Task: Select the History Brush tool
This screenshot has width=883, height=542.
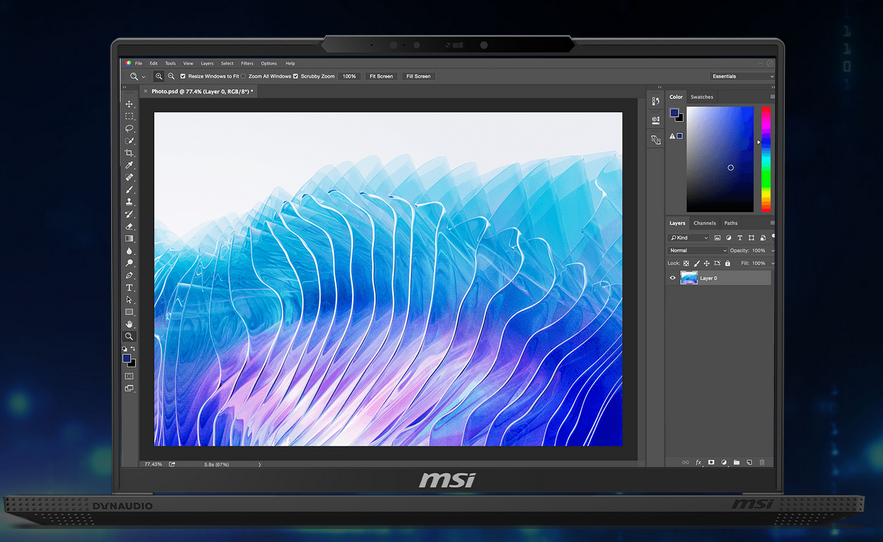Action: (x=129, y=214)
